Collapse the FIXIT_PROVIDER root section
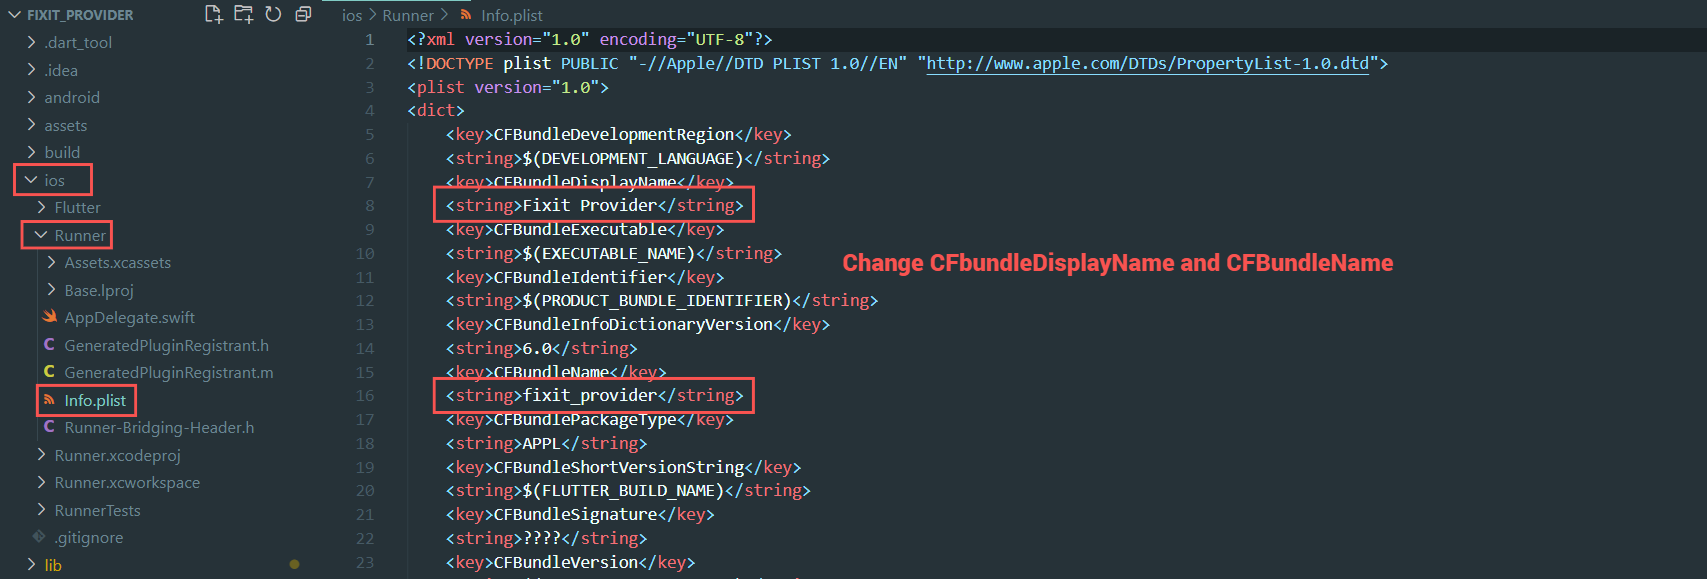Image resolution: width=1707 pixels, height=579 pixels. (x=13, y=15)
